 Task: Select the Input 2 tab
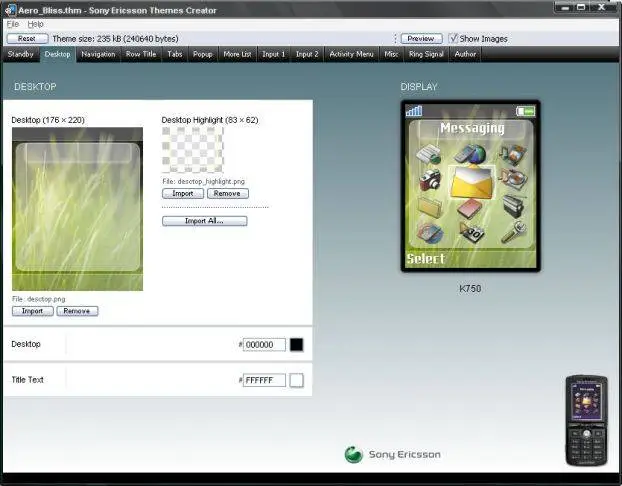(x=307, y=54)
